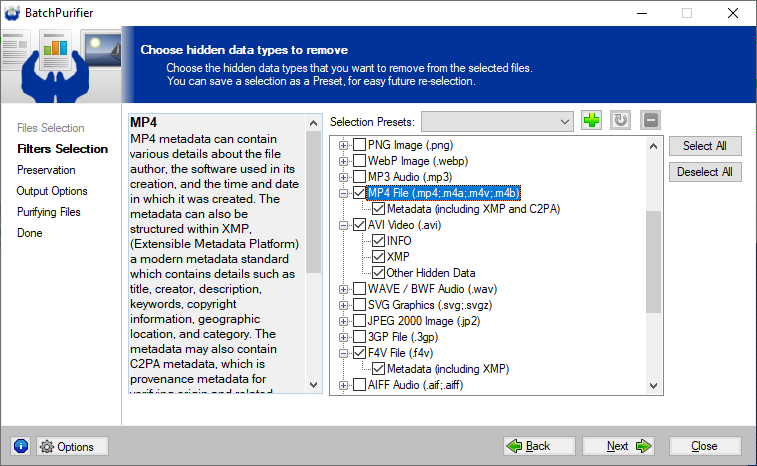Collapse the MP4 File tree node
This screenshot has width=757, height=466.
(343, 193)
